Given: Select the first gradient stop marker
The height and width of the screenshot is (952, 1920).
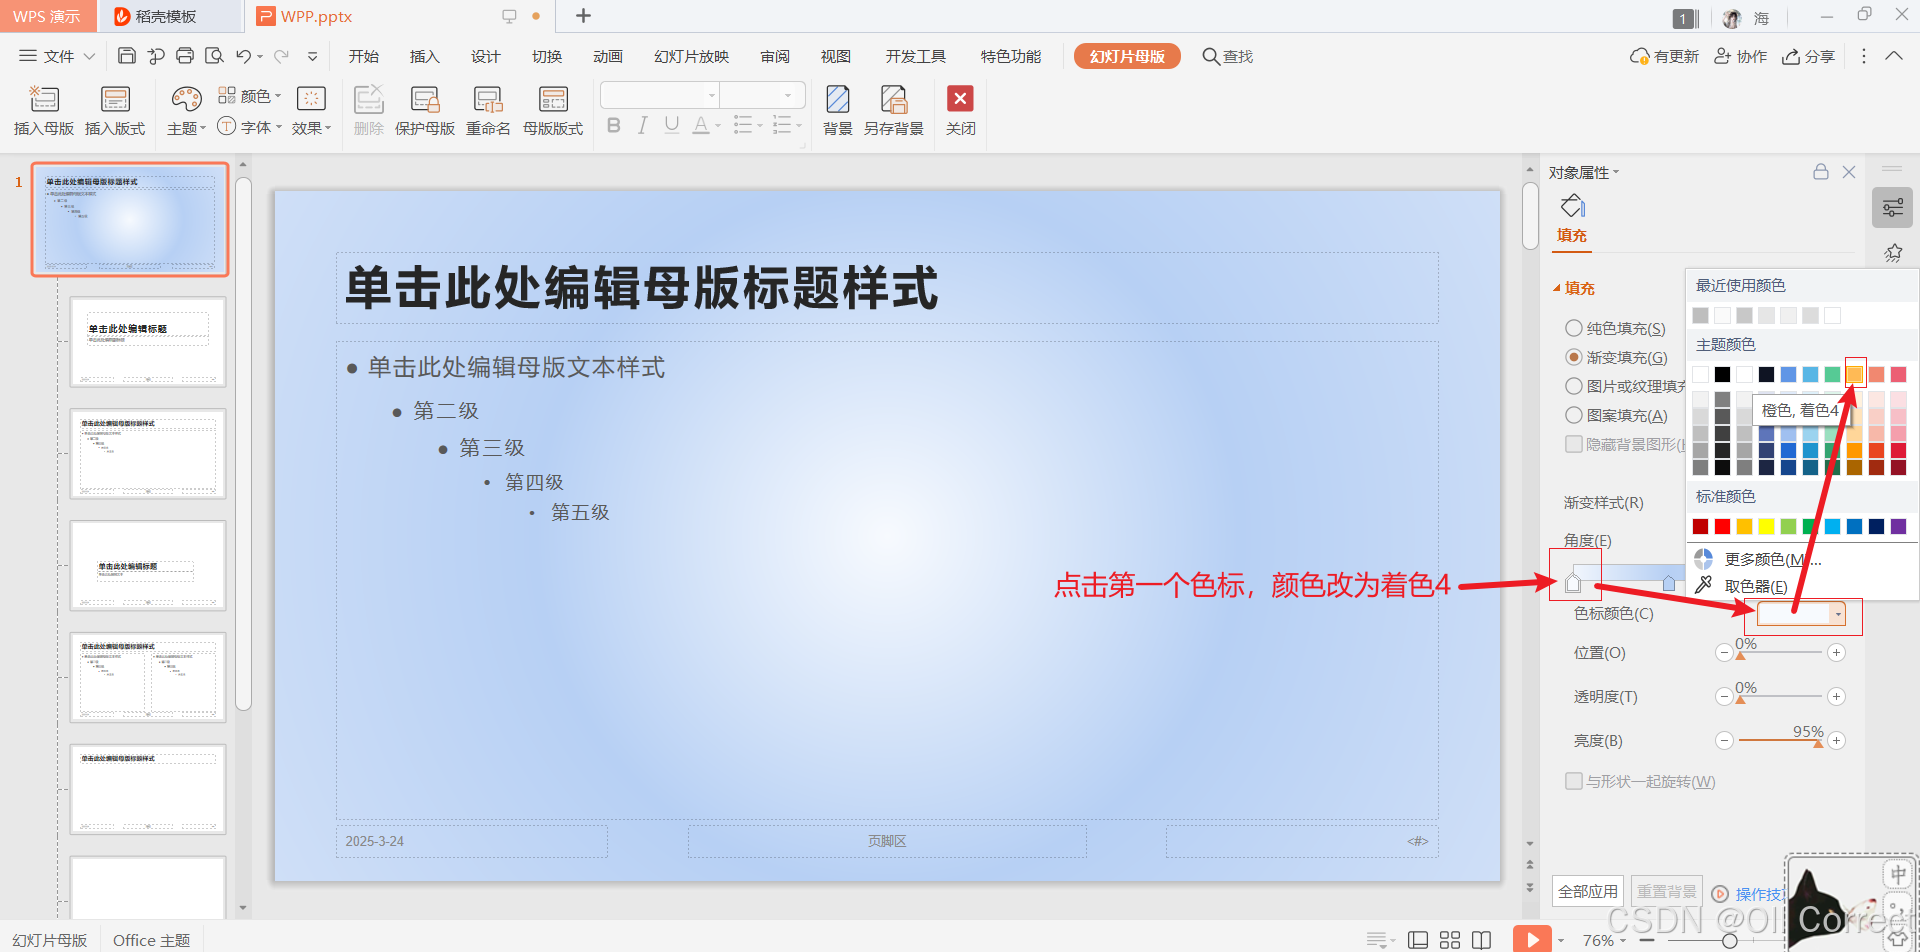Looking at the screenshot, I should (x=1573, y=582).
